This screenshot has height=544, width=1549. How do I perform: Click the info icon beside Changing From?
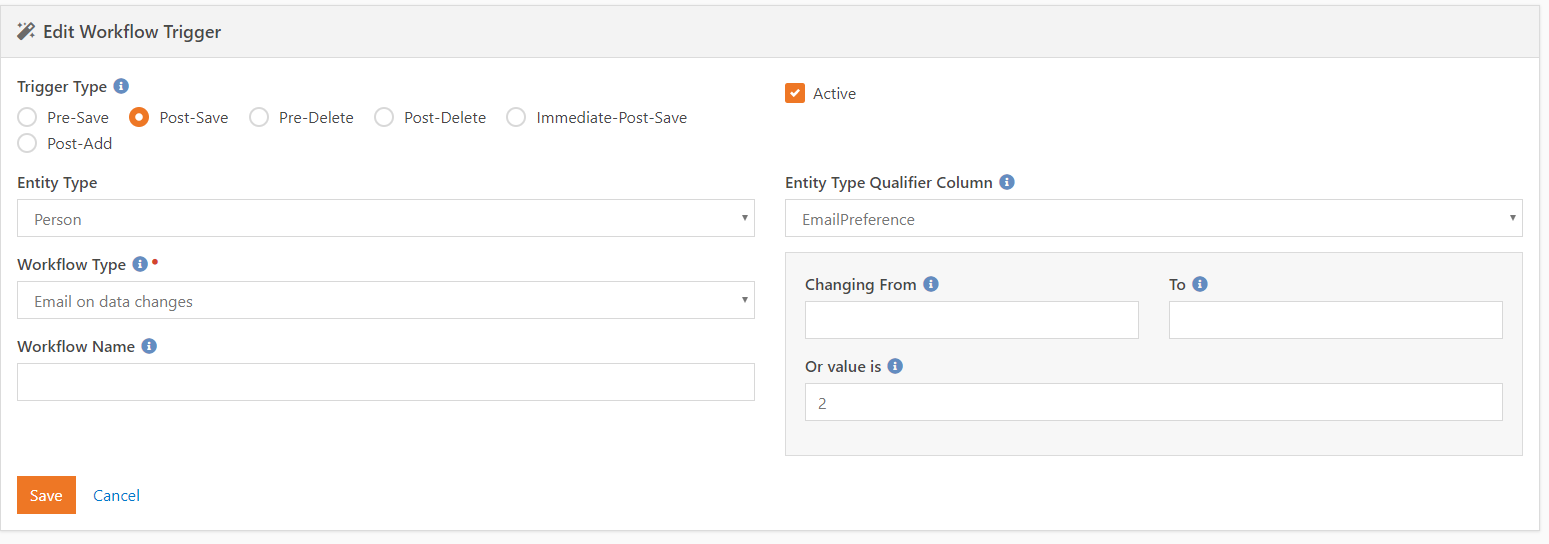[x=931, y=285]
